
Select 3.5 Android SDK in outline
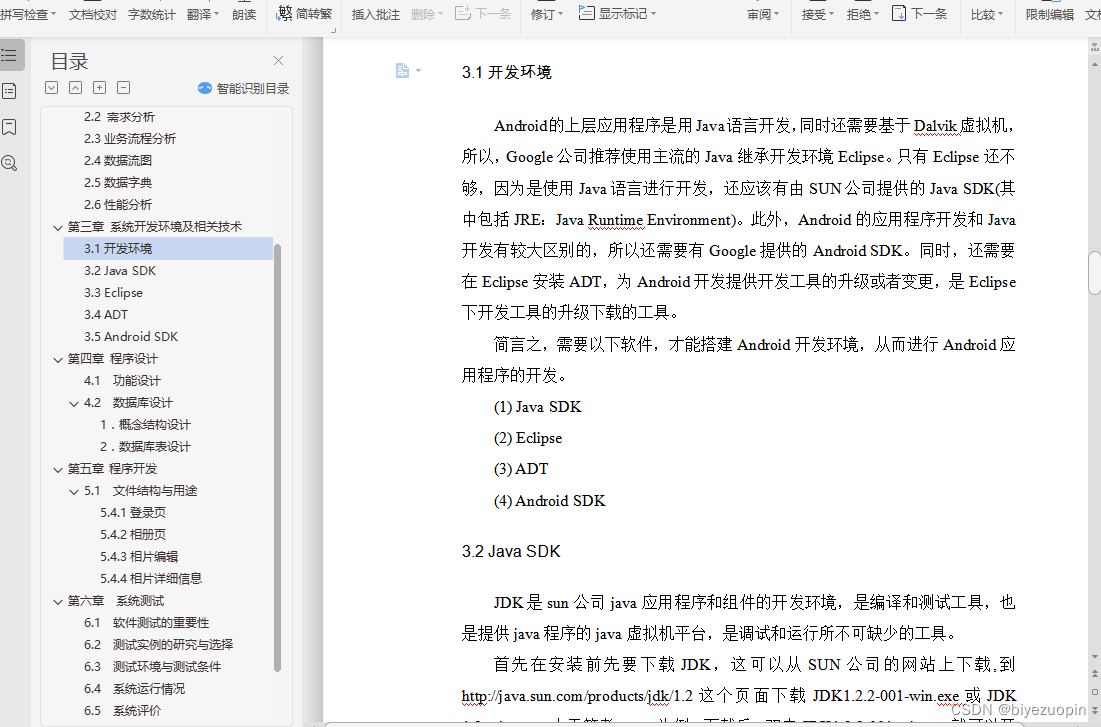coord(131,336)
